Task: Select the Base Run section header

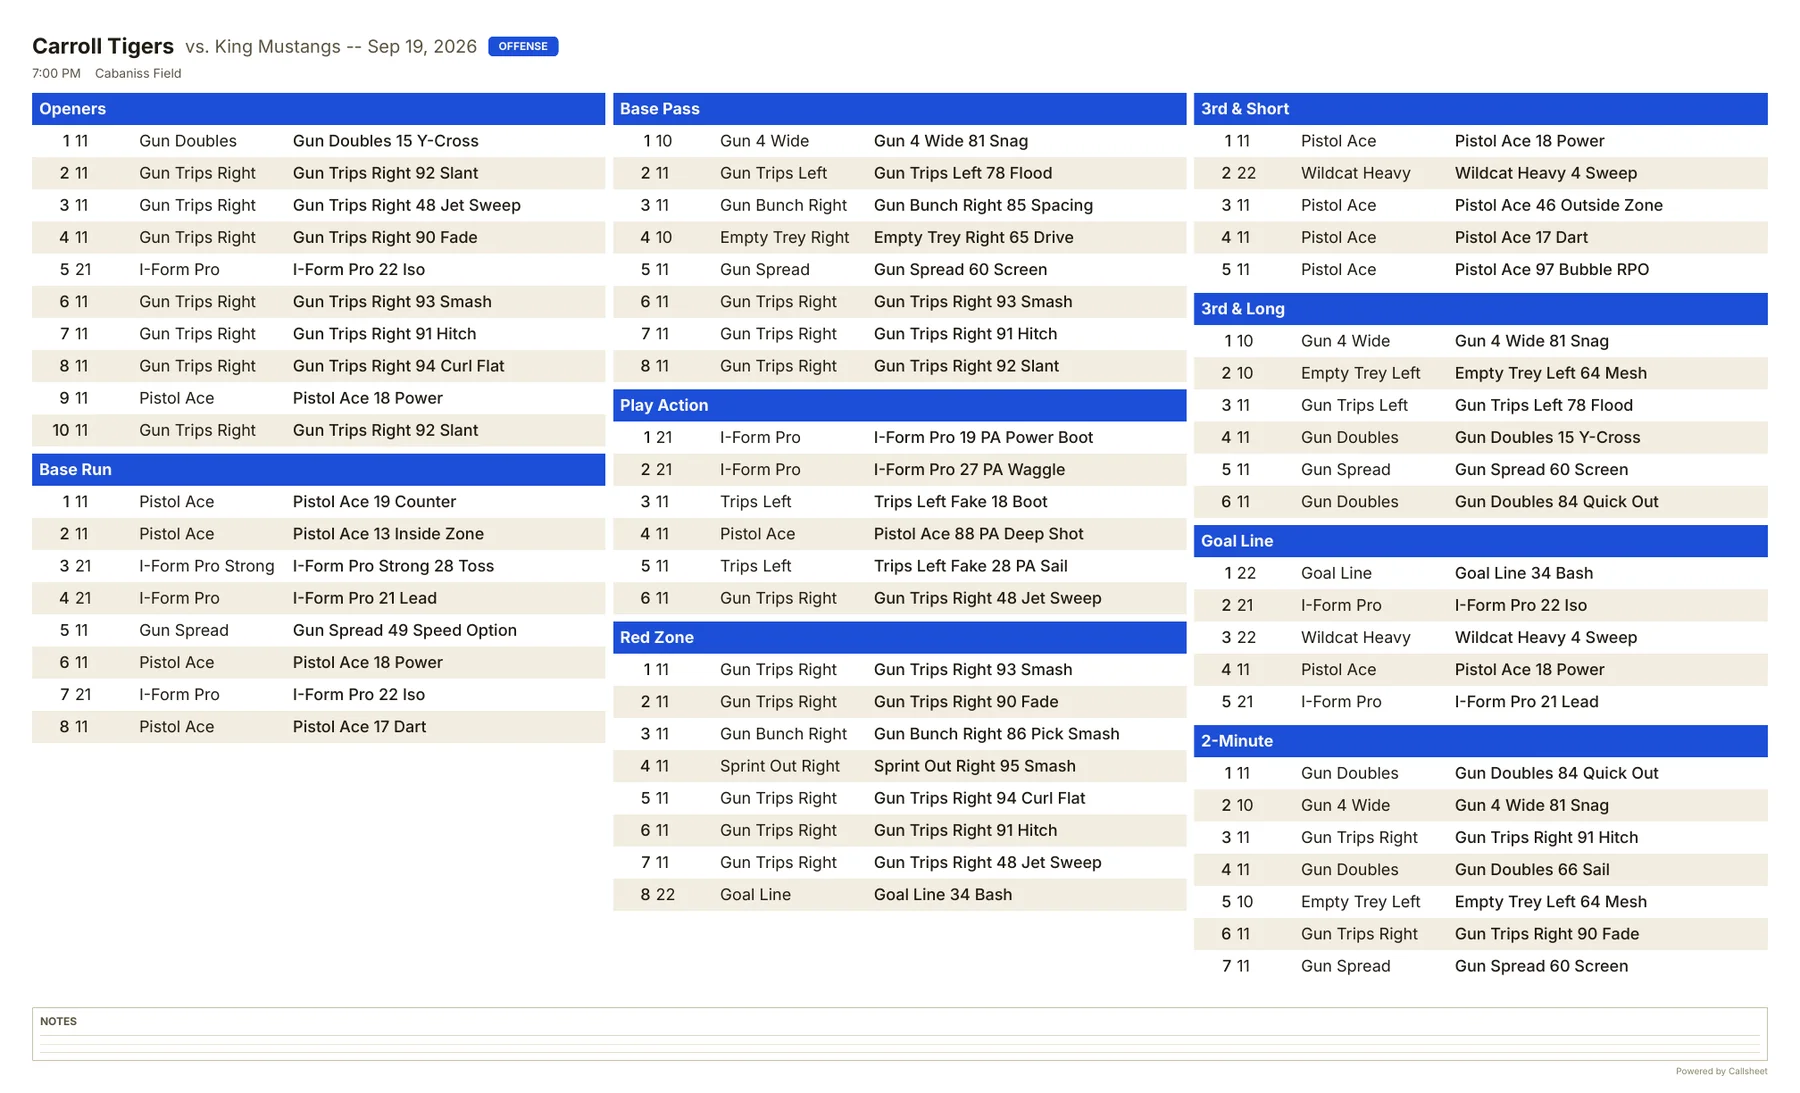Action: [x=318, y=470]
